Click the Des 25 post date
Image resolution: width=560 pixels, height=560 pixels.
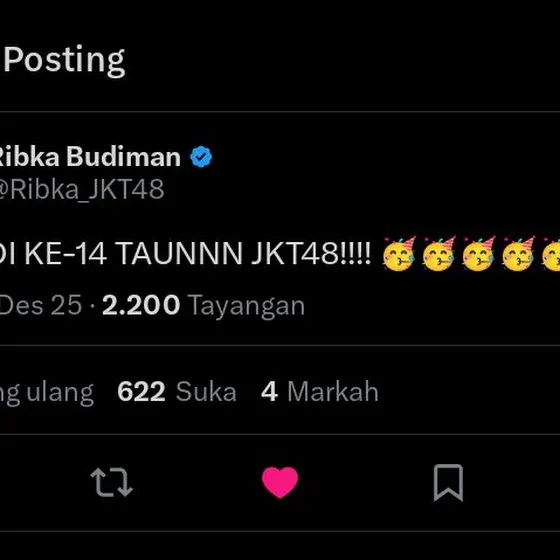(x=41, y=305)
